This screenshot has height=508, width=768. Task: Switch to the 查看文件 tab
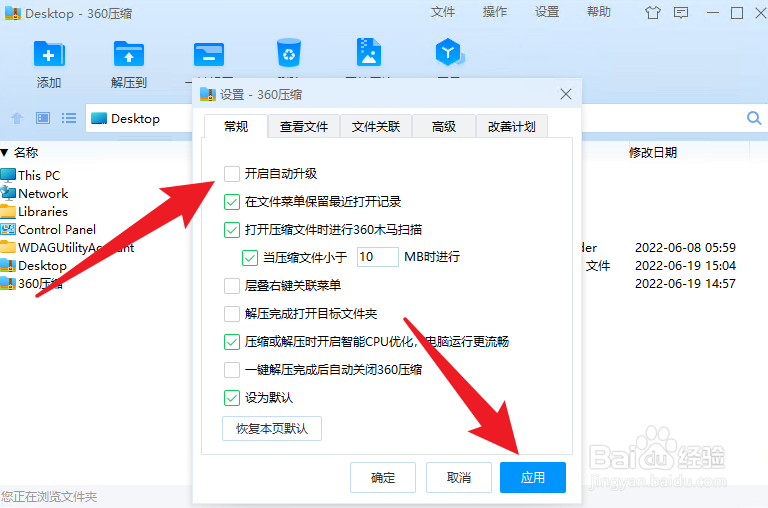tap(304, 127)
